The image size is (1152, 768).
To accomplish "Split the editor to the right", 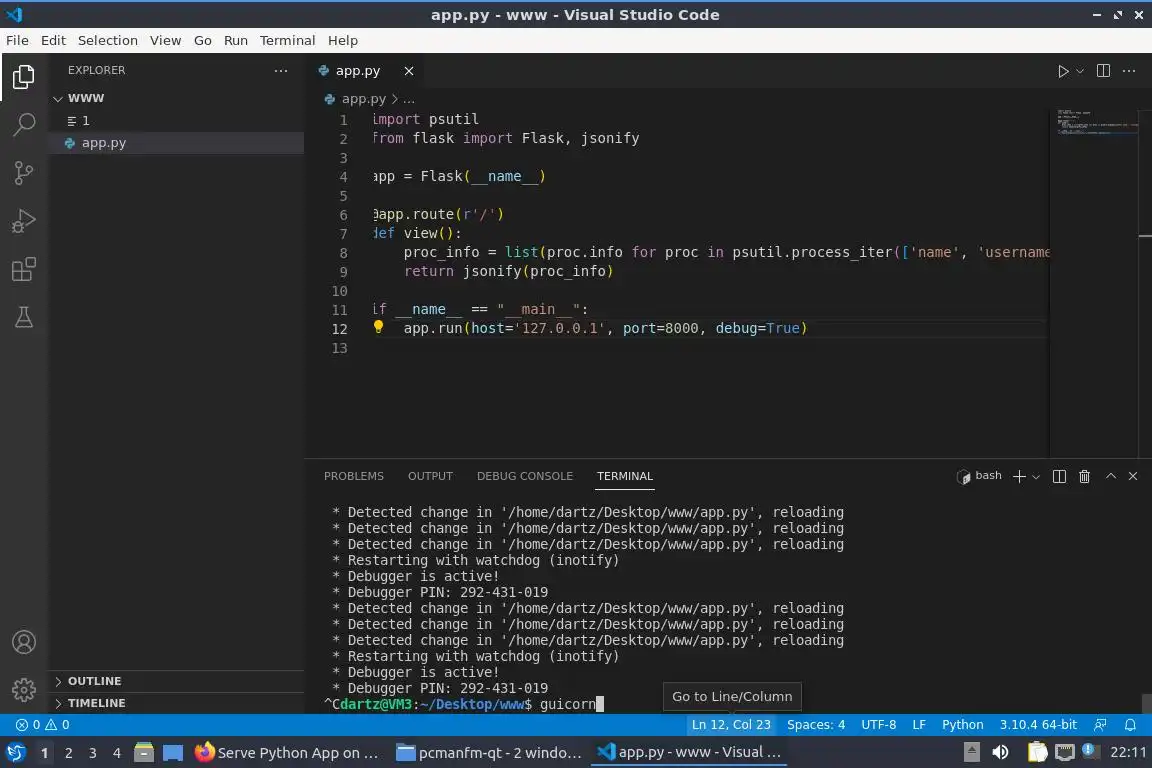I will [x=1103, y=71].
